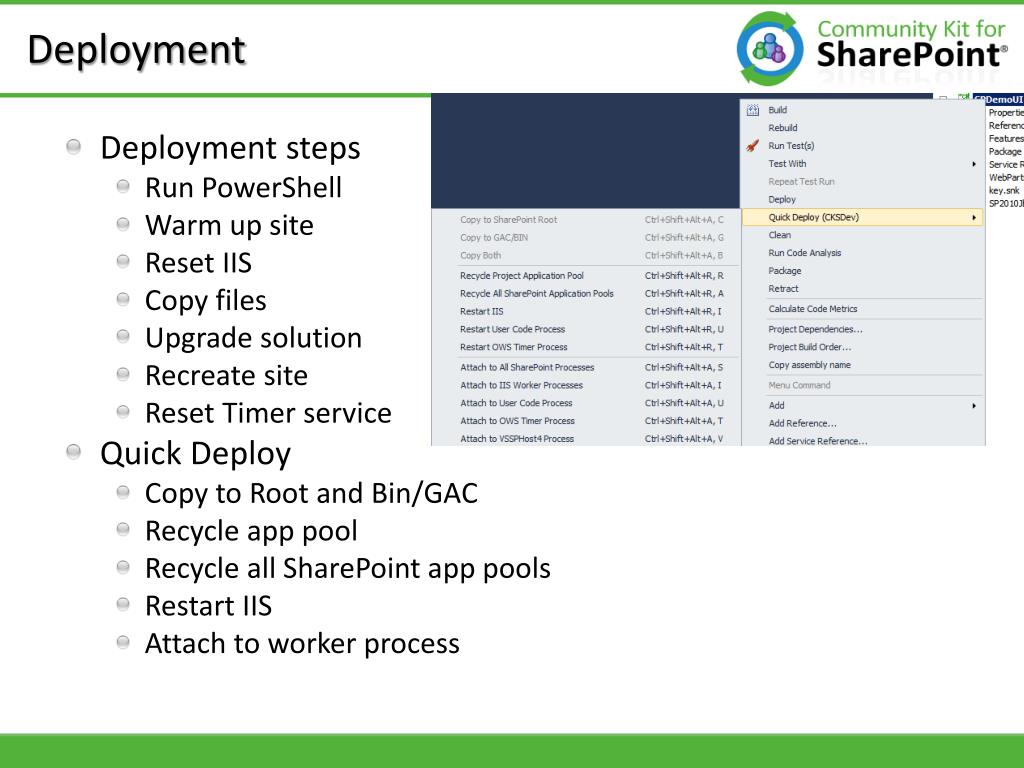Click the Community Kit for SharePoint logo

pos(872,47)
